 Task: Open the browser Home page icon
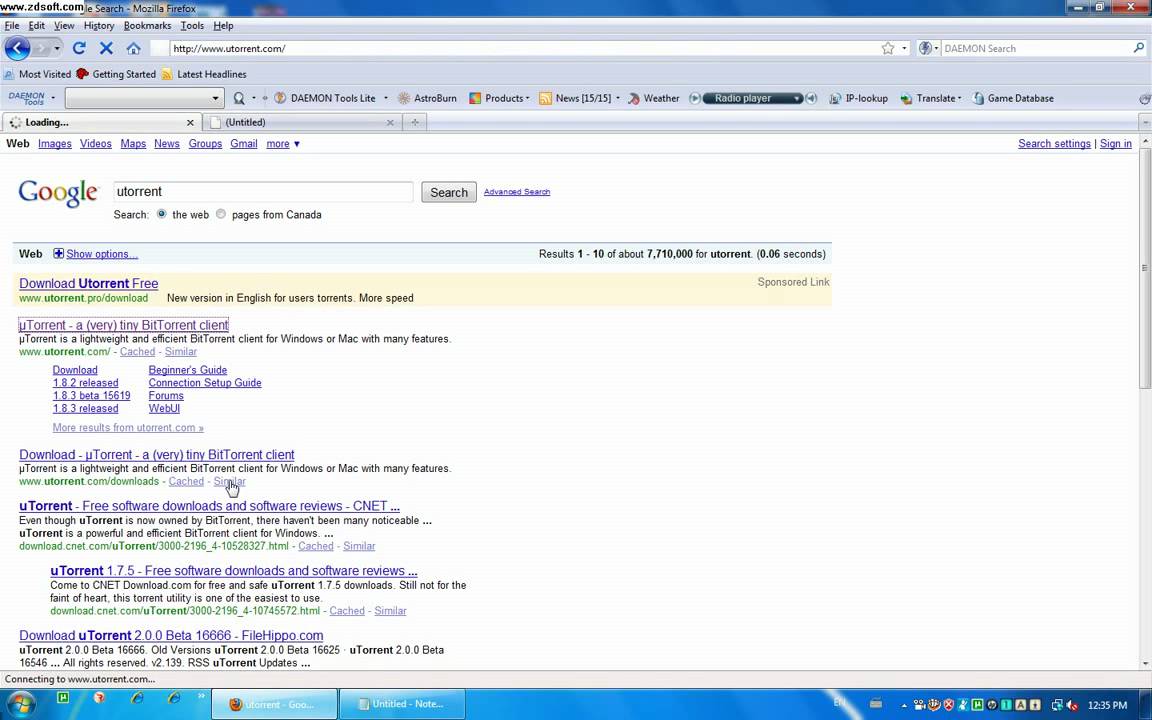[133, 48]
